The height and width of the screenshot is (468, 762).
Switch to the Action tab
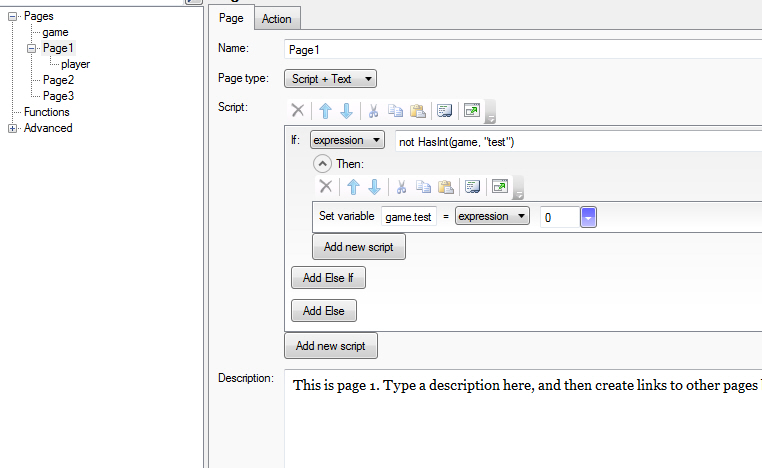coord(277,19)
